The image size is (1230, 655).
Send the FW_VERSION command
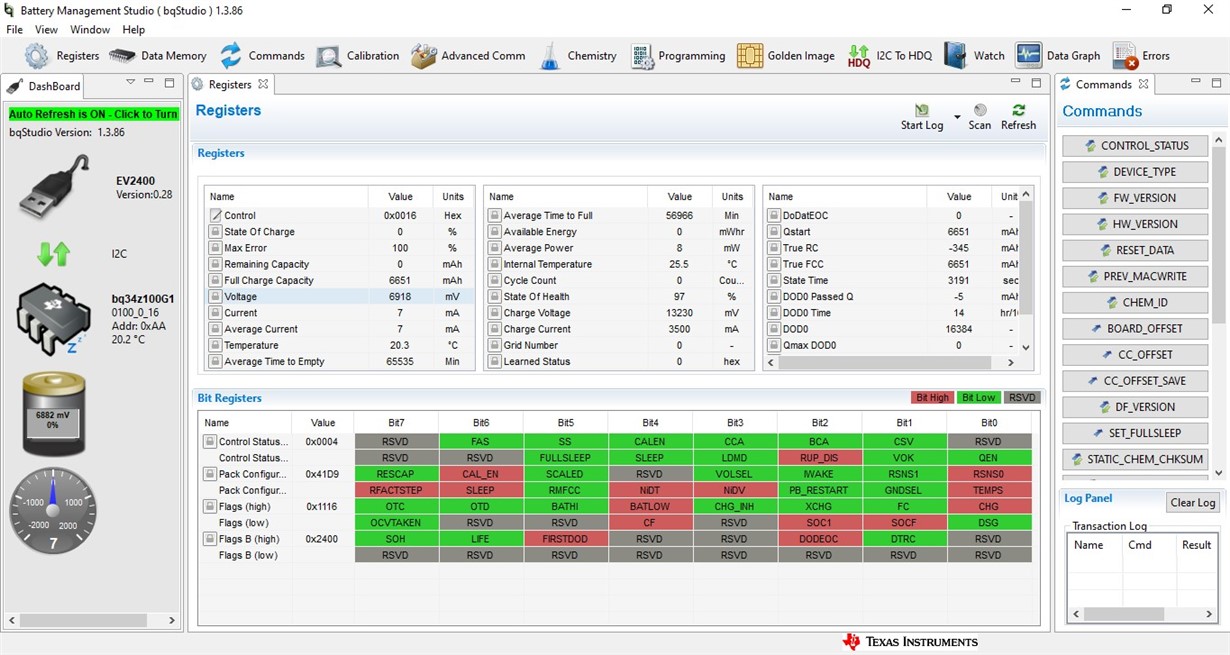tap(1135, 198)
